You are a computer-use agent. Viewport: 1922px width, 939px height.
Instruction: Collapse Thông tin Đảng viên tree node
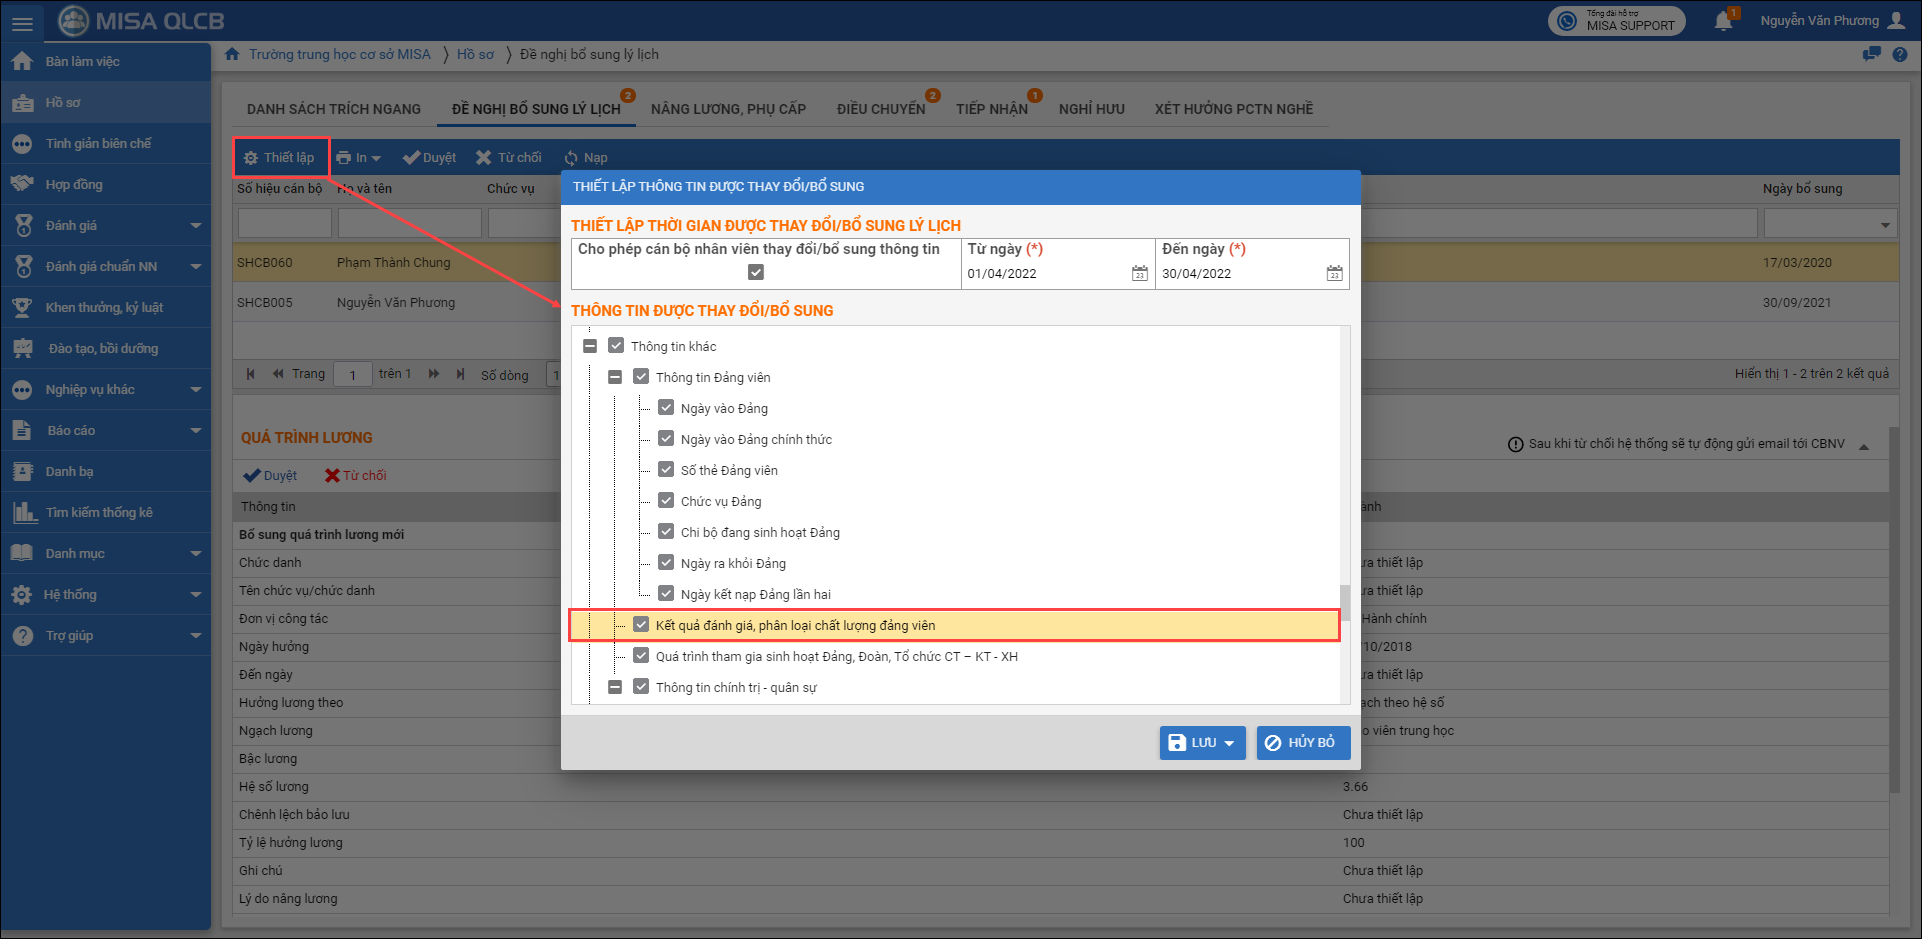(615, 377)
